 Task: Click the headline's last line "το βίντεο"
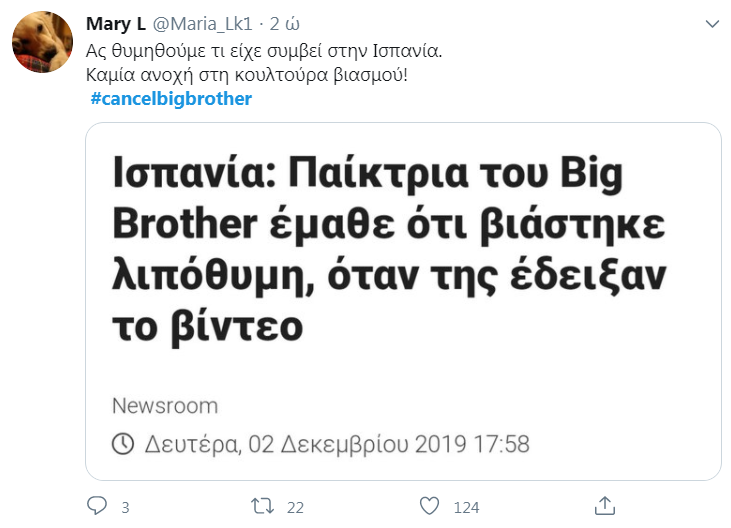point(207,326)
